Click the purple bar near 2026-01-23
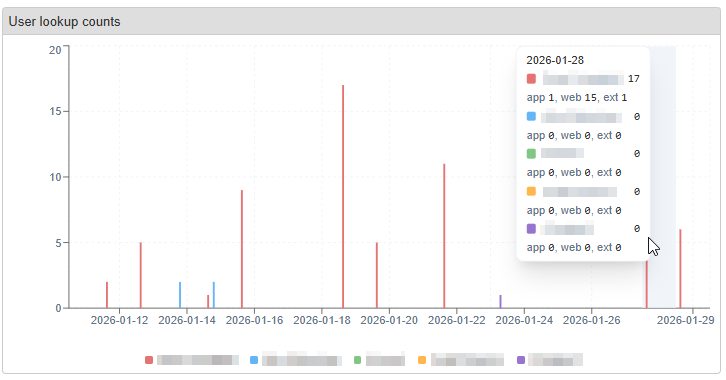The width and height of the screenshot is (726, 380). coord(501,301)
